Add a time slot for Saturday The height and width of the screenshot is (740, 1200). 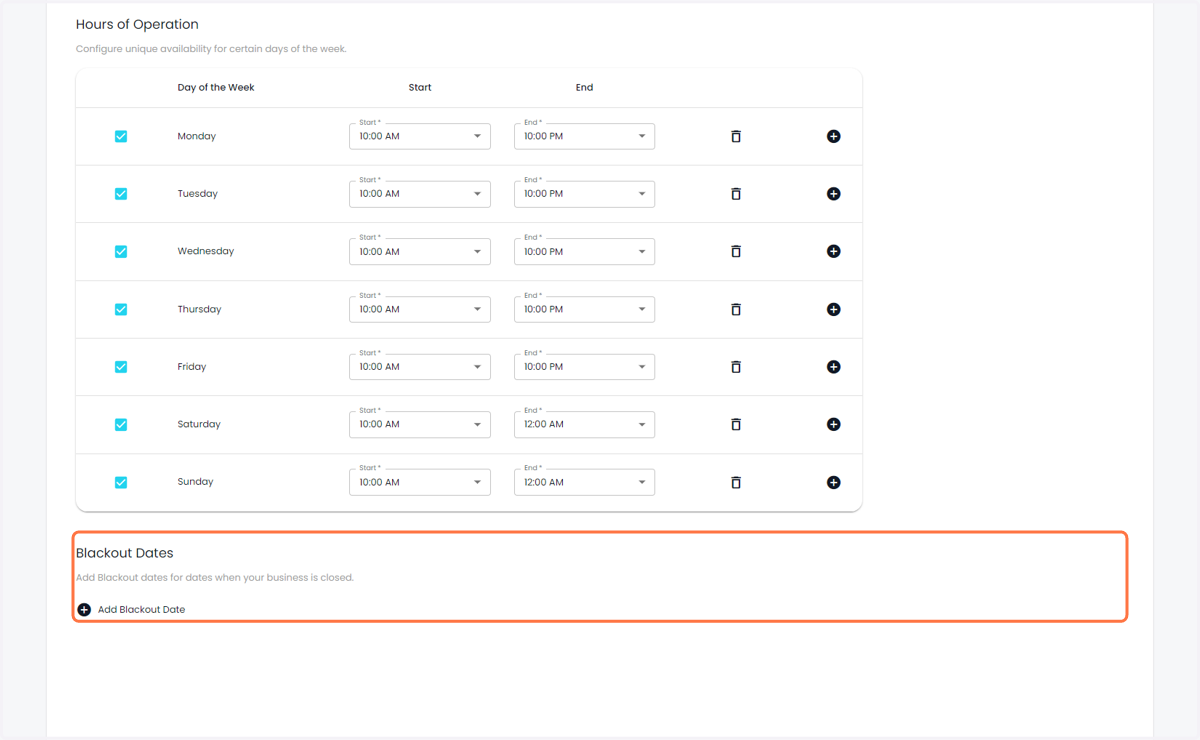[833, 424]
